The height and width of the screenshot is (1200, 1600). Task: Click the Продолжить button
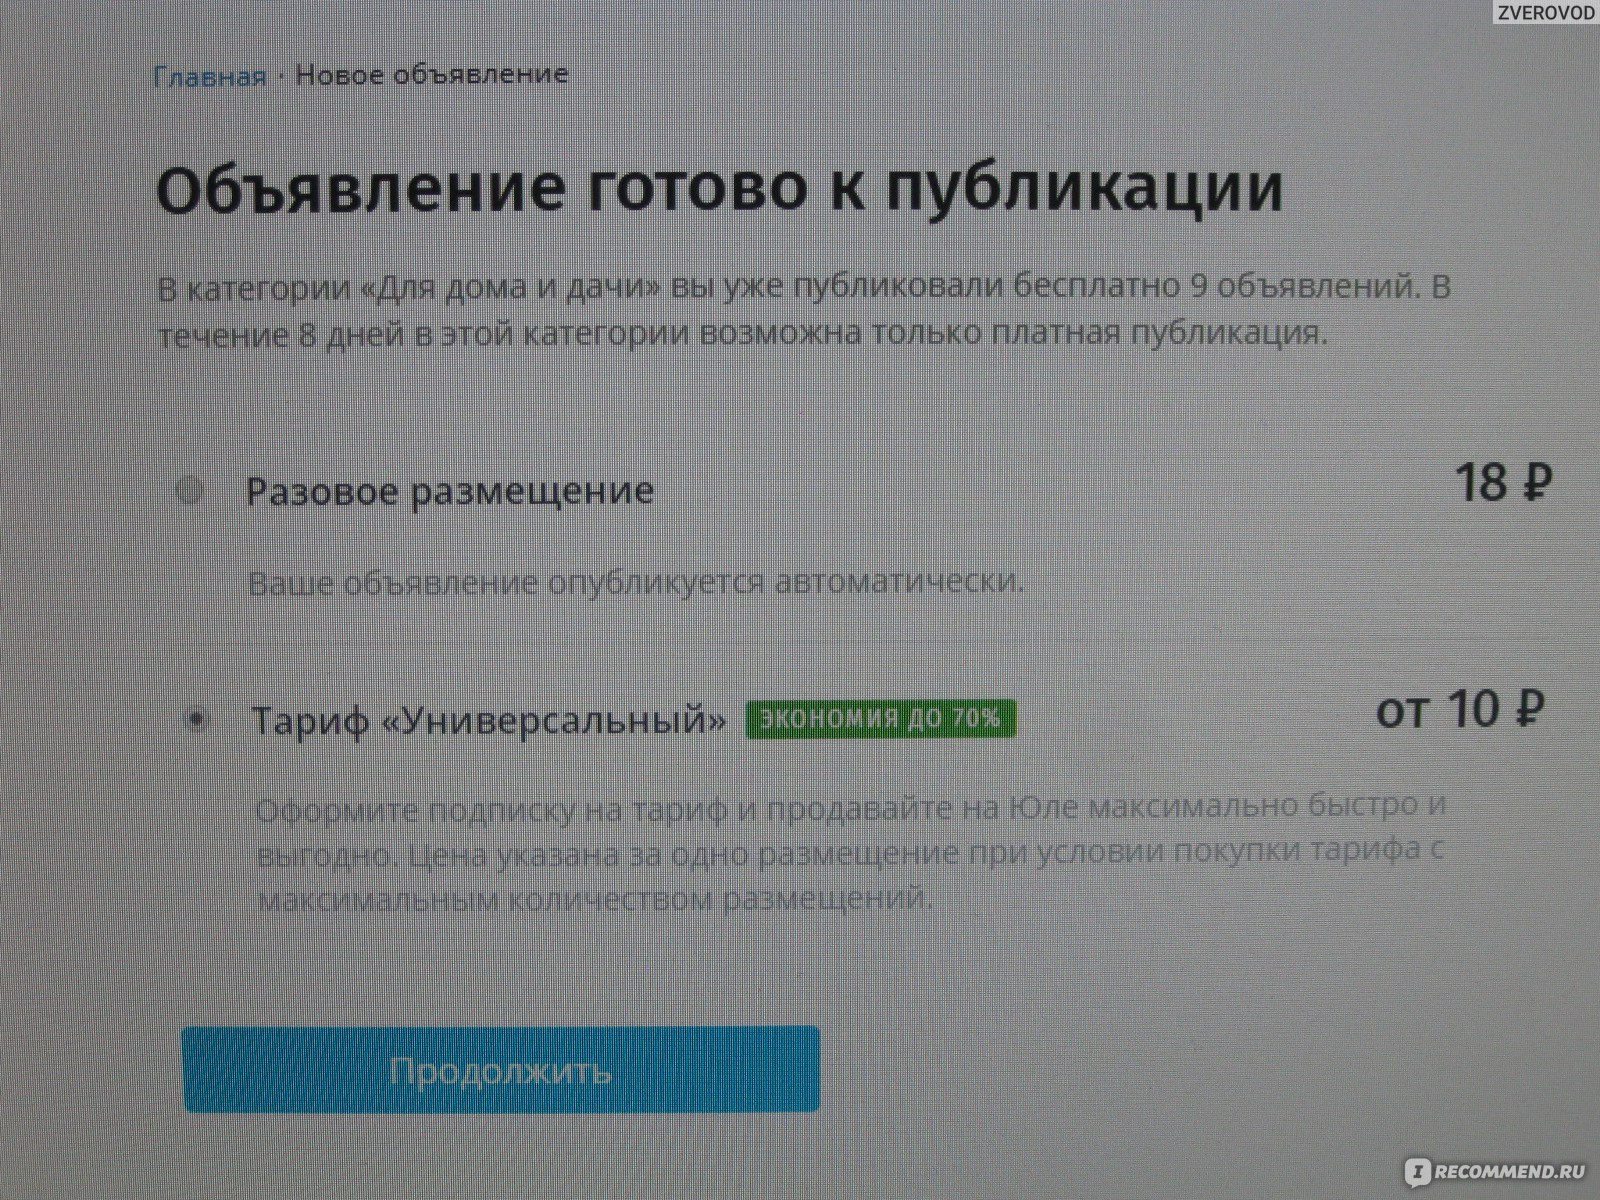click(x=501, y=1069)
